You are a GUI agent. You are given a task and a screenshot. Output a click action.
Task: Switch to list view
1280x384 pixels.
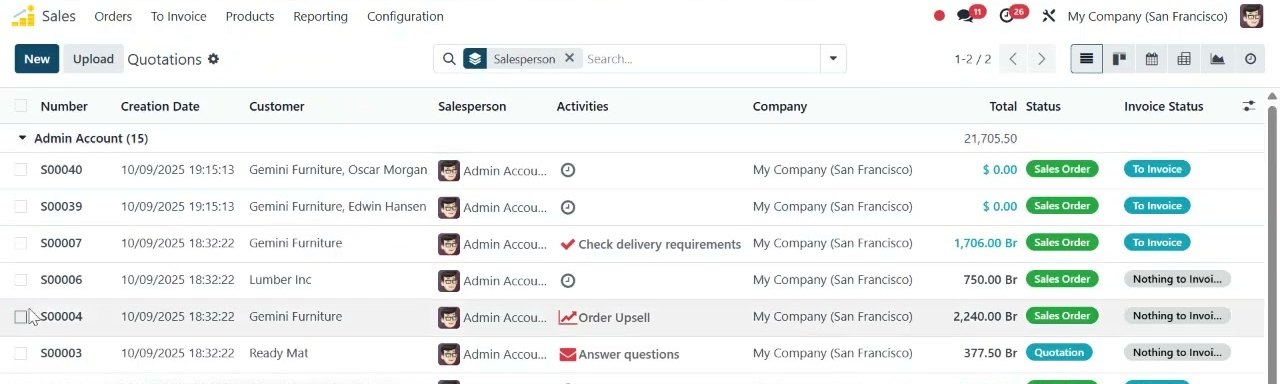click(1086, 59)
